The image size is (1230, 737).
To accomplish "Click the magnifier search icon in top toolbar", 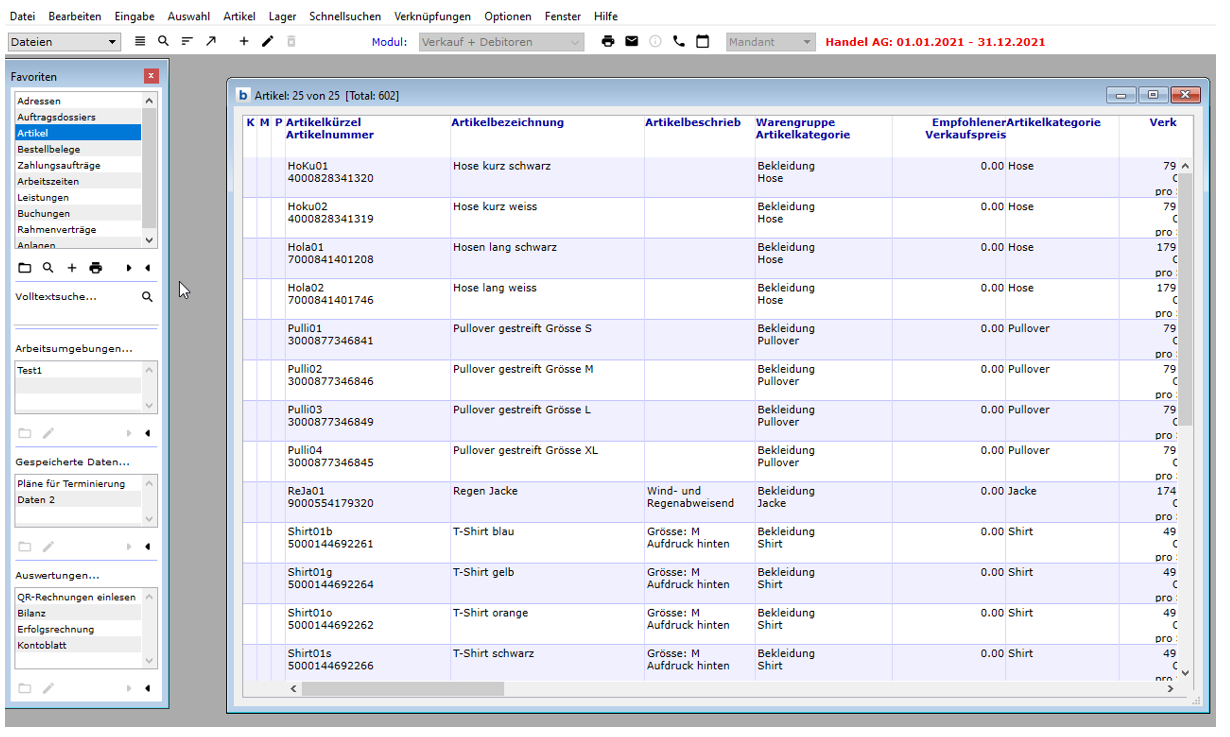I will pyautogui.click(x=163, y=41).
